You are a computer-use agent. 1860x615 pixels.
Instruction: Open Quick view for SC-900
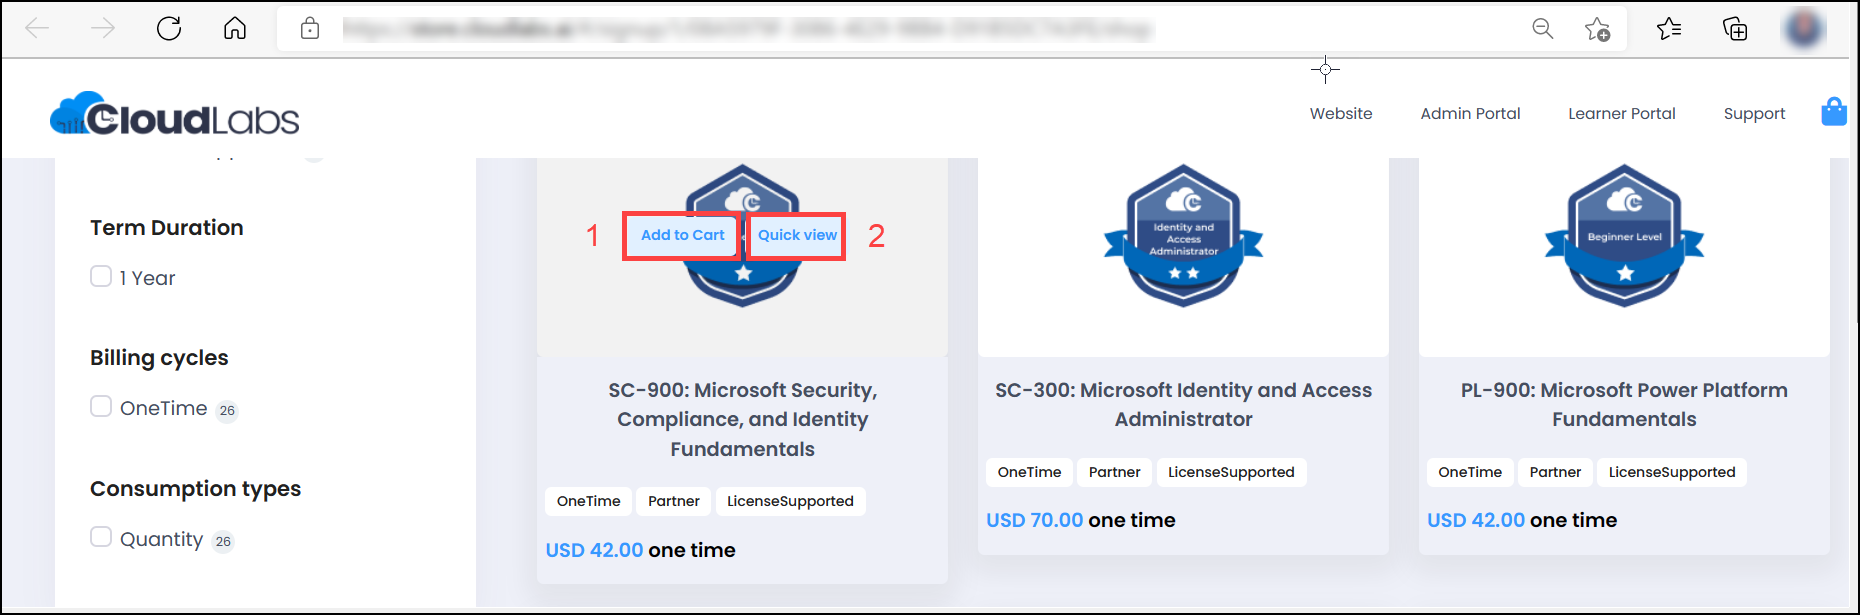(797, 235)
